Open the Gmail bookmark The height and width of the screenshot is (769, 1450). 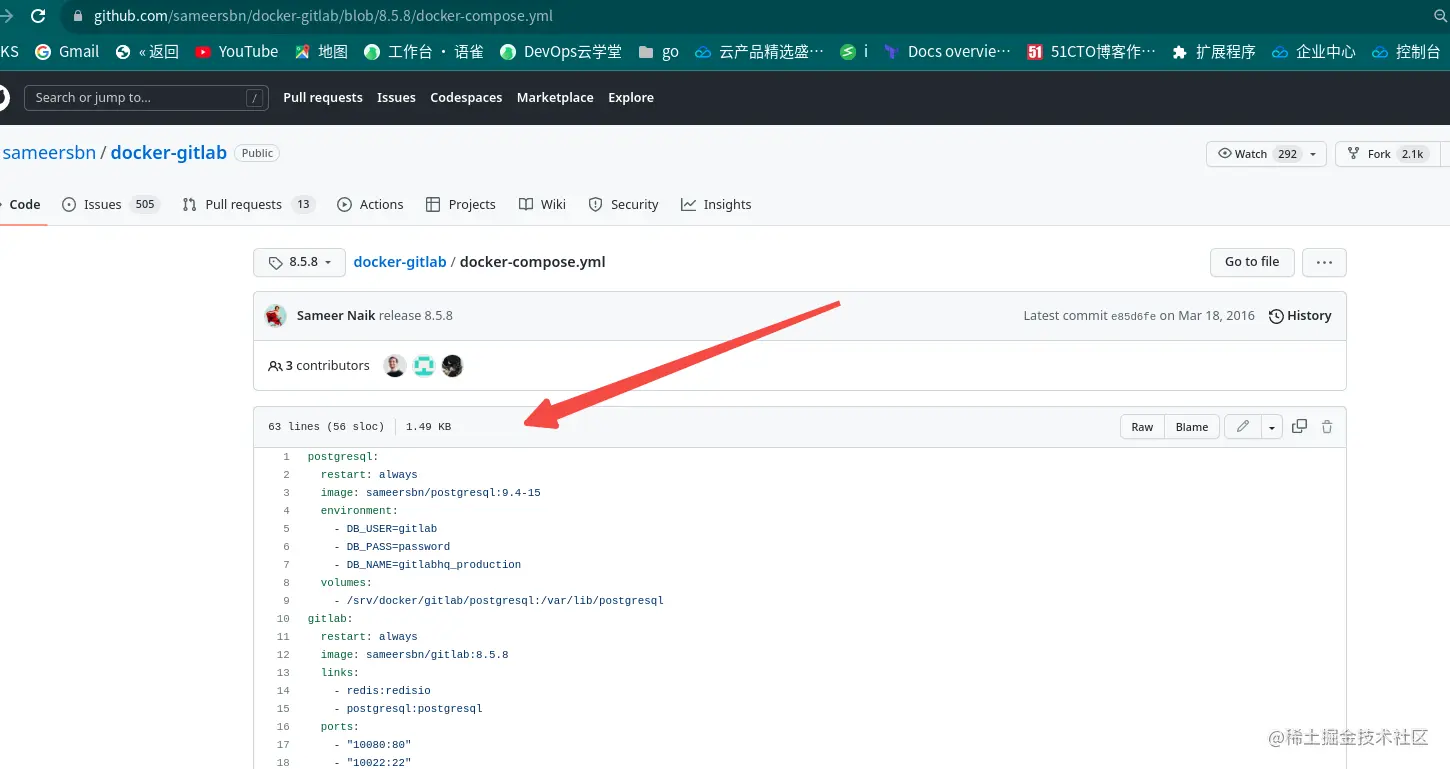point(67,52)
